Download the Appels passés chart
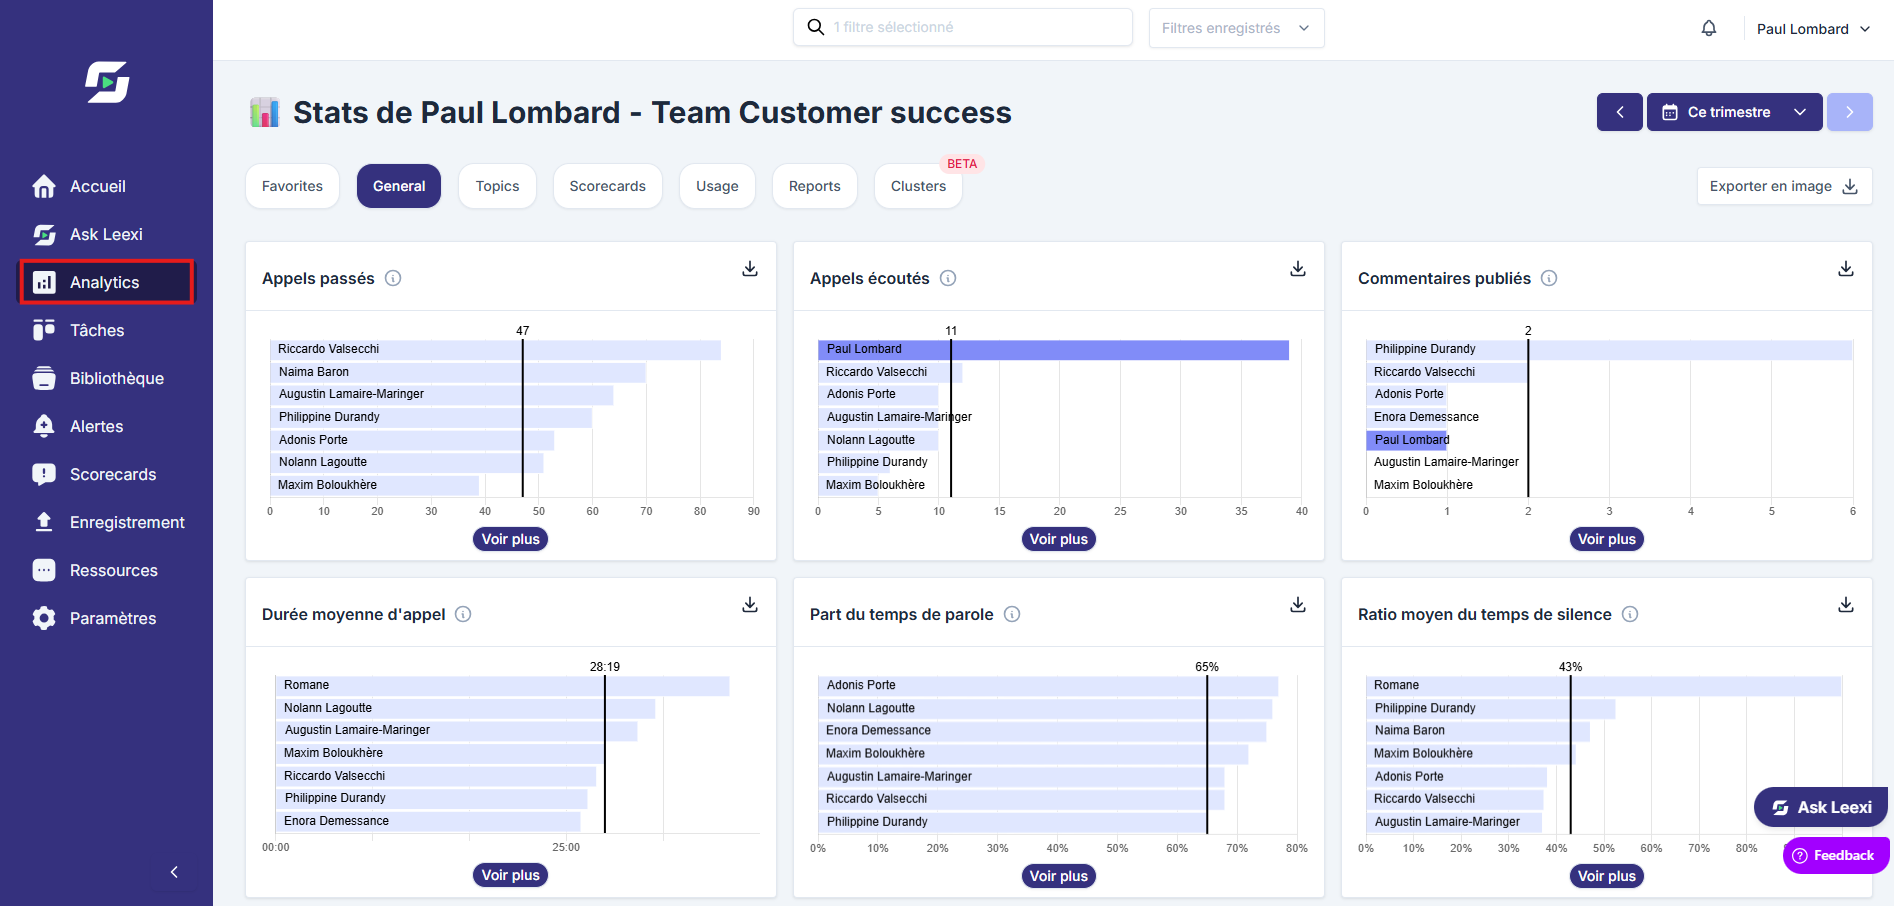 (750, 269)
